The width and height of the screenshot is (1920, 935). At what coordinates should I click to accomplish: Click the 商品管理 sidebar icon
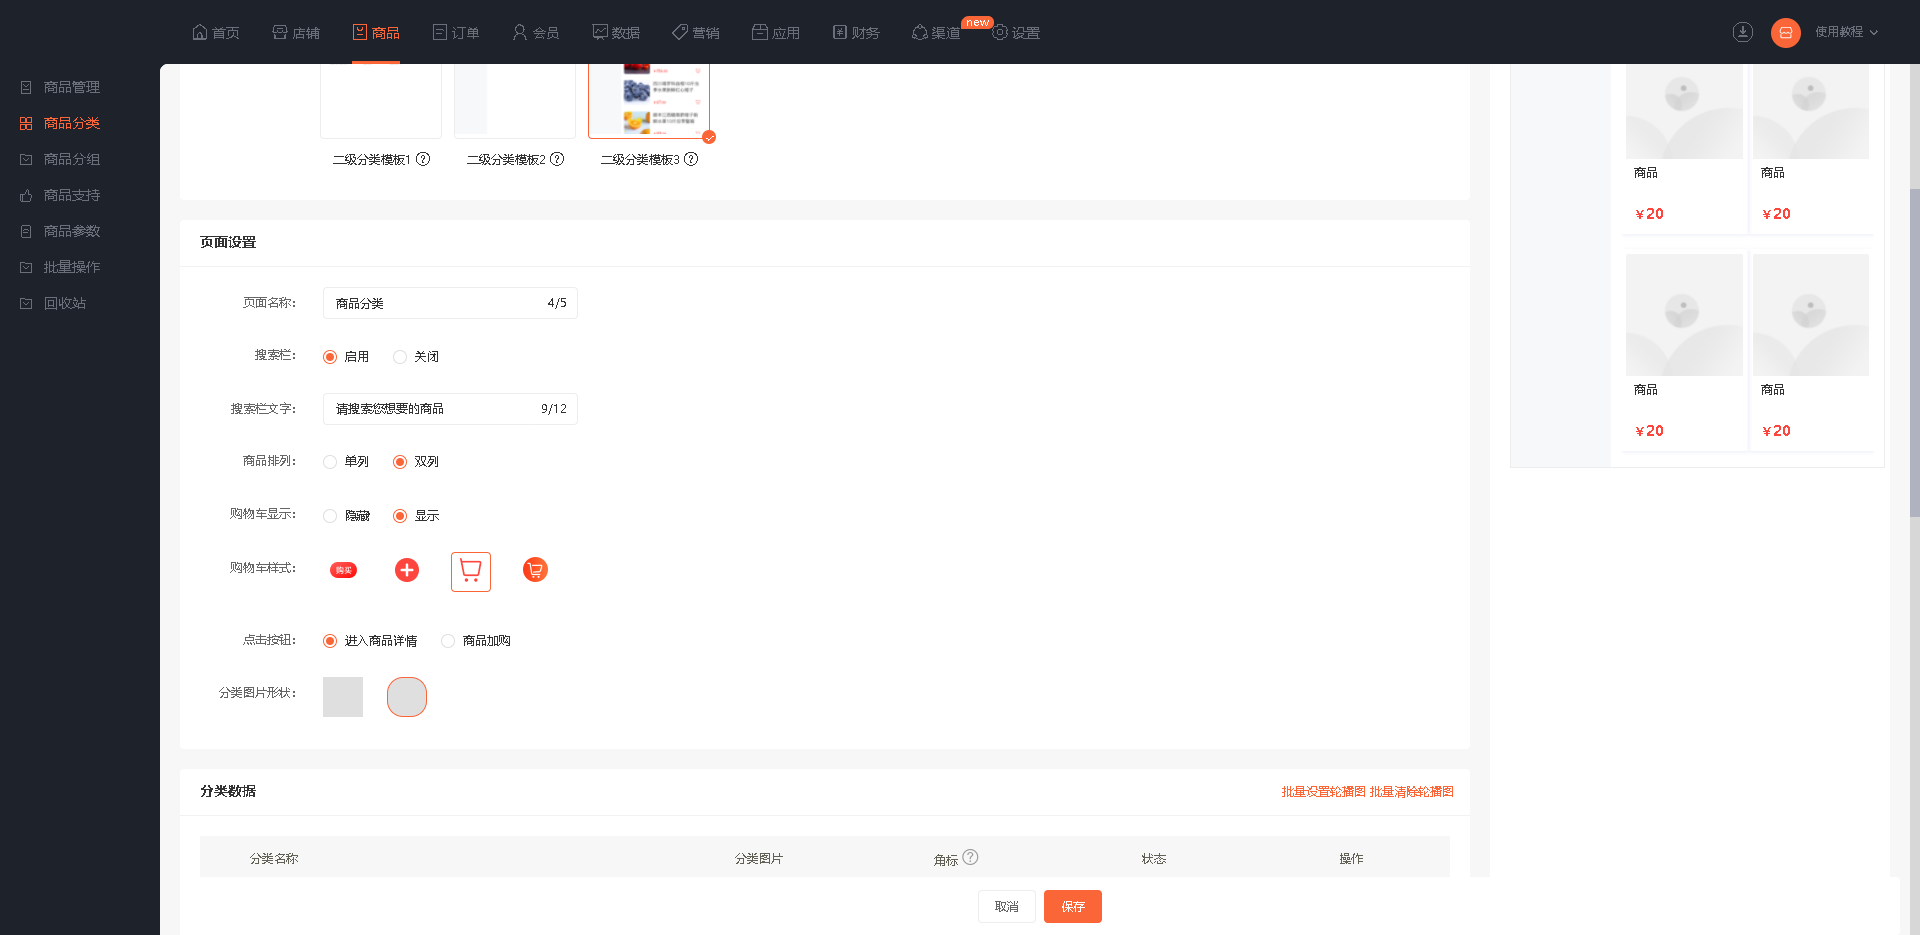[x=26, y=88]
